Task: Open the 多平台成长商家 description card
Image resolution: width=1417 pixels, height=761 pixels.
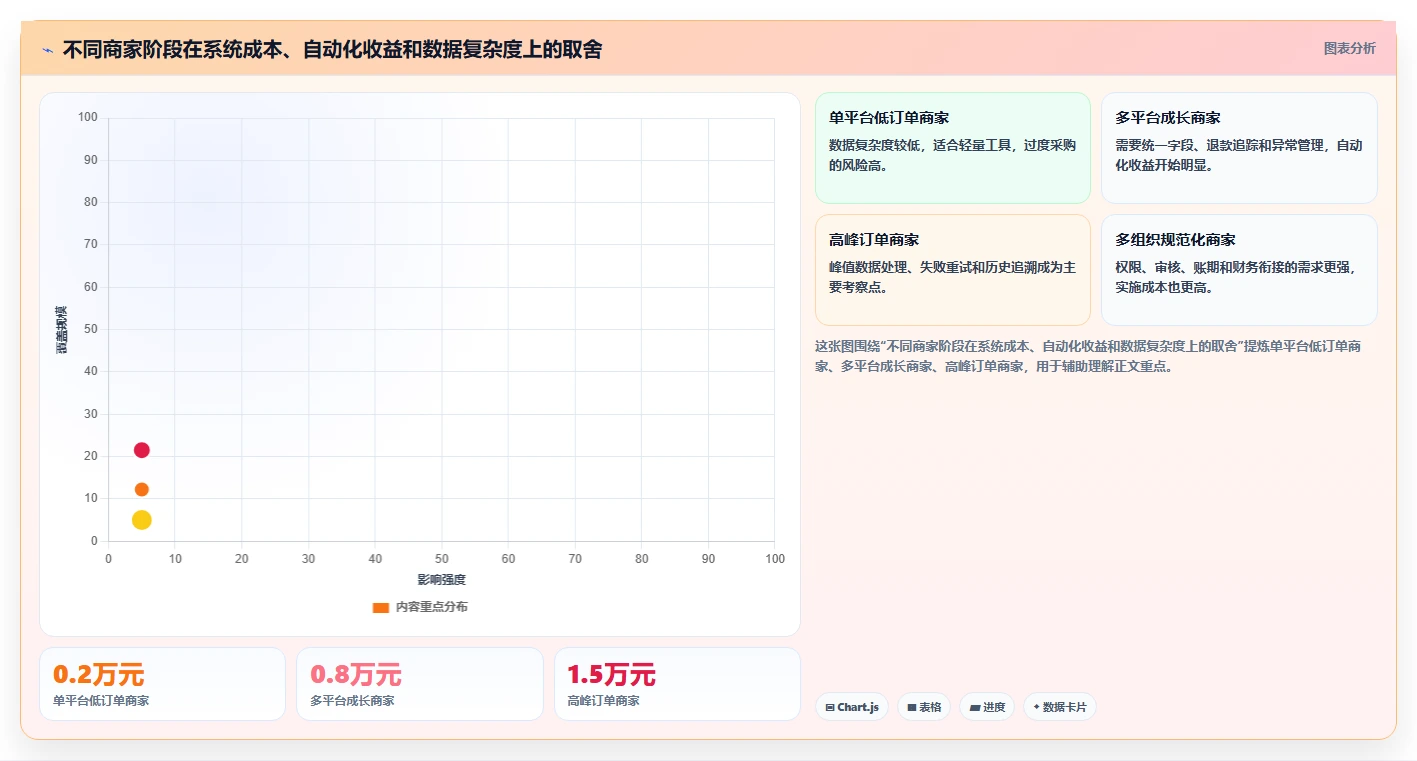Action: pyautogui.click(x=1239, y=148)
